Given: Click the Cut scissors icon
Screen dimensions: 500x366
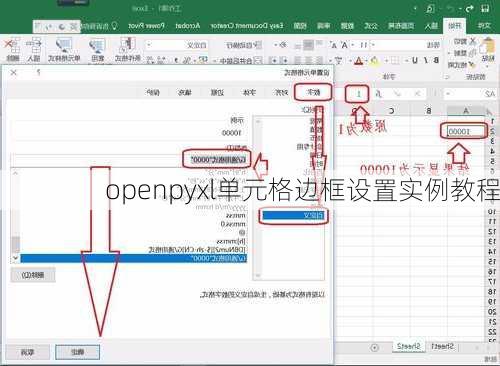Looking at the screenshot, I should click(x=472, y=41).
